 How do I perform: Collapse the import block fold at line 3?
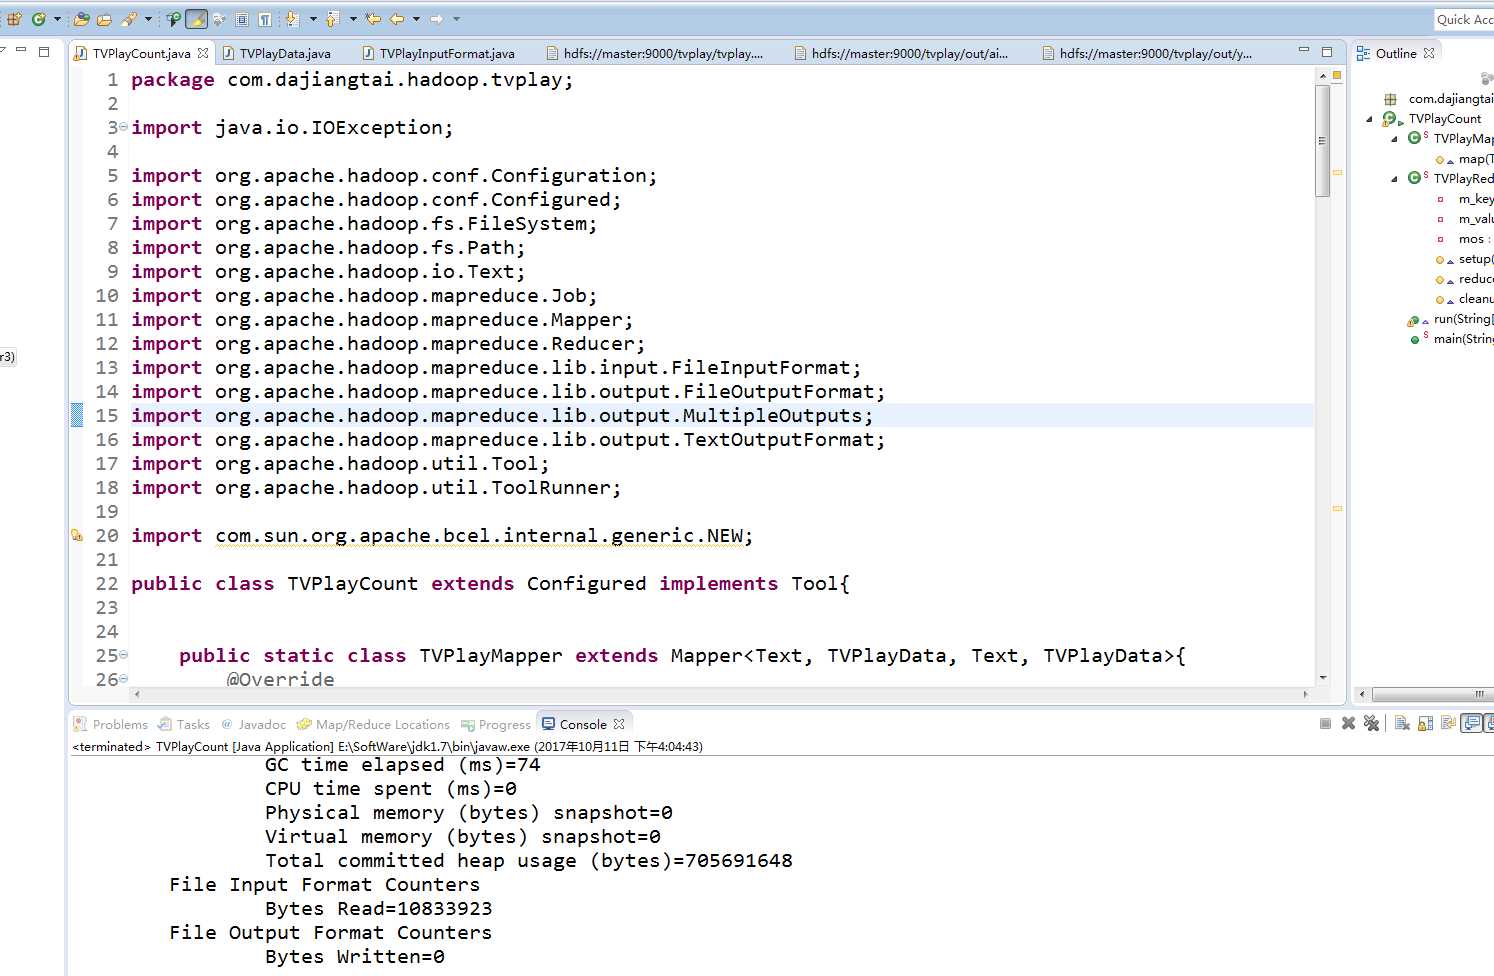click(x=124, y=127)
